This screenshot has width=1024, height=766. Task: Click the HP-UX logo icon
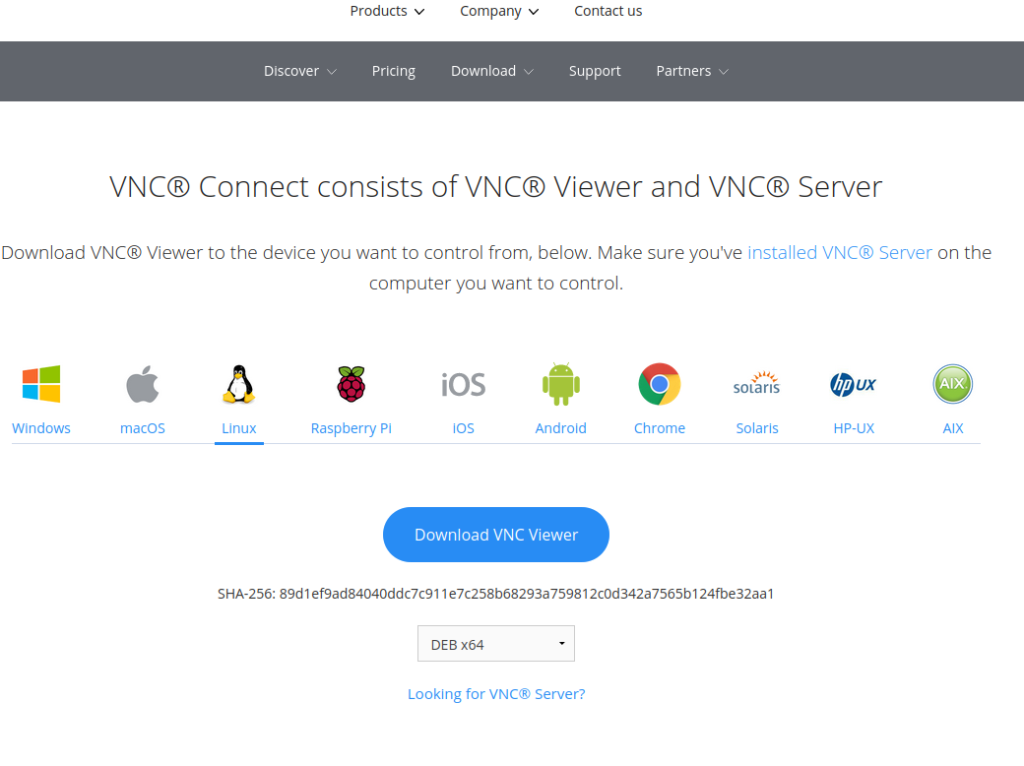853,384
